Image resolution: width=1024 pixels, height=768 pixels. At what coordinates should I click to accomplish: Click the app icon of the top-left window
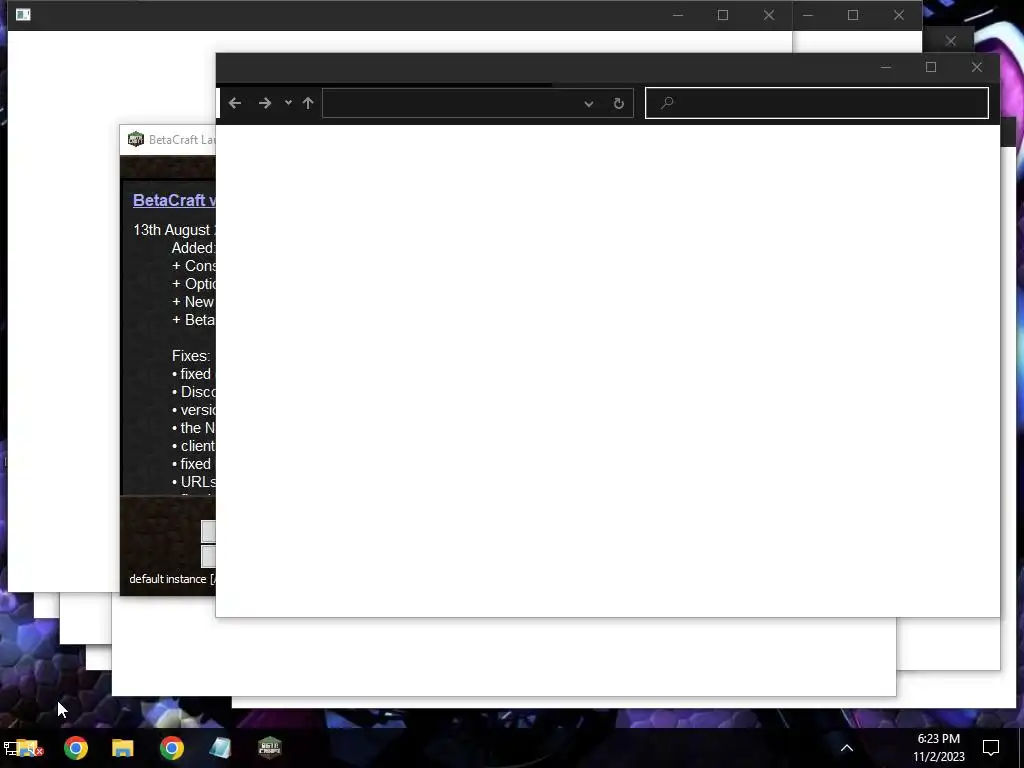23,14
